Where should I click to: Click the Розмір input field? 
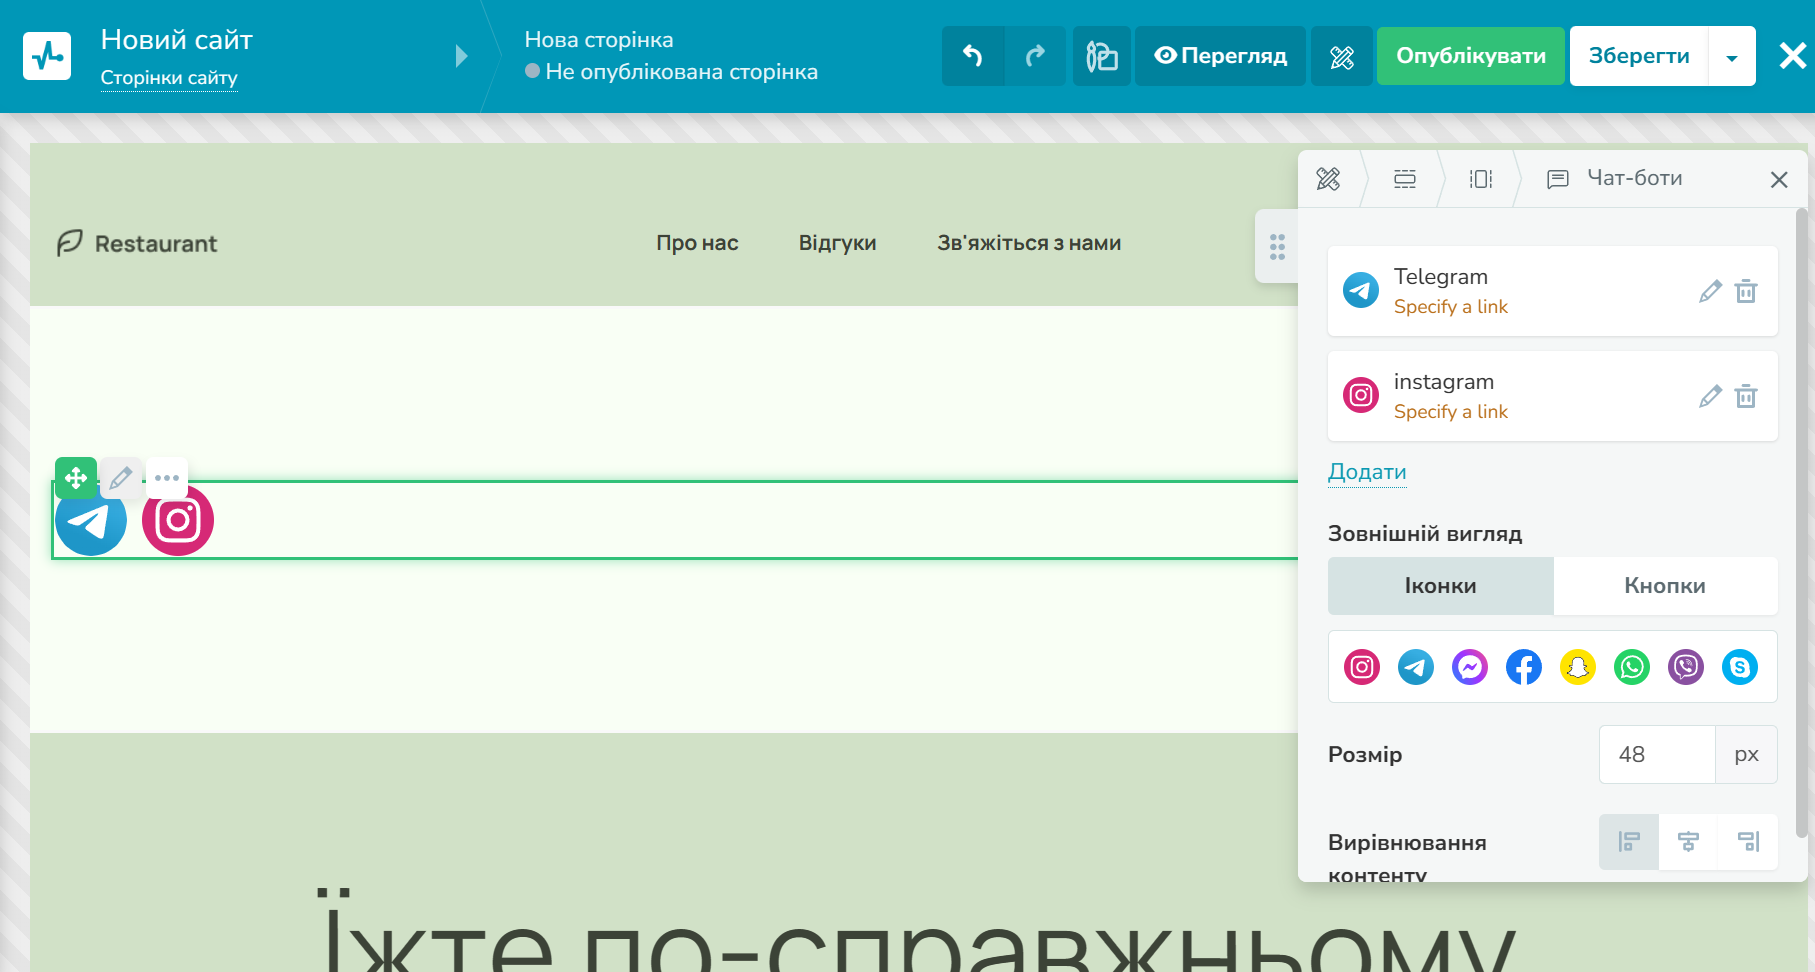tap(1657, 755)
